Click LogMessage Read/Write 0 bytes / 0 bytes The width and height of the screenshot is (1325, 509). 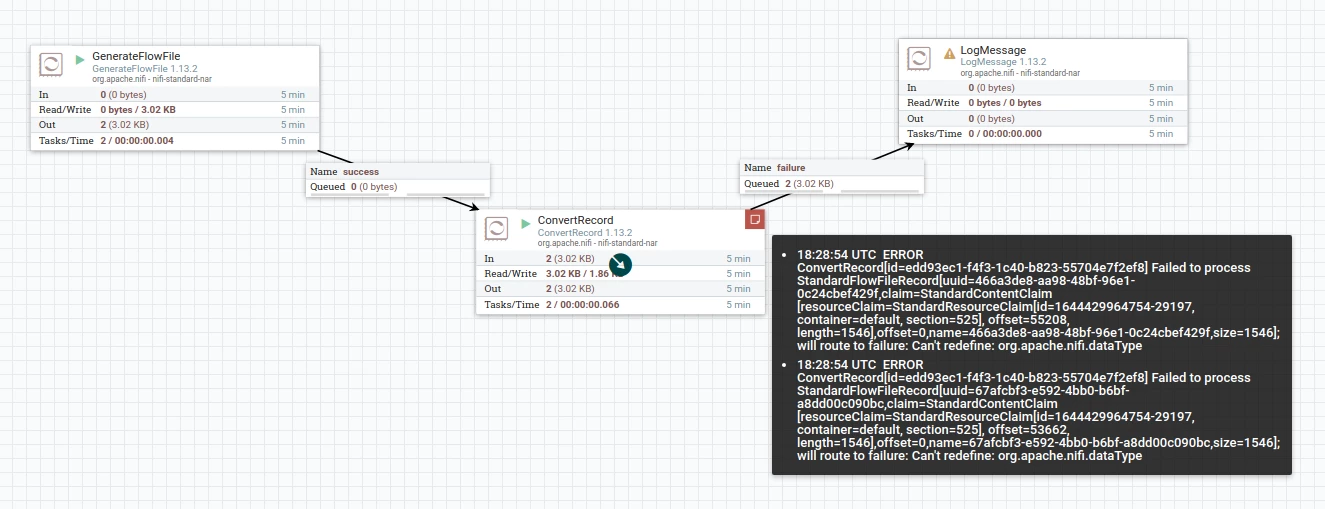[x=1005, y=103]
